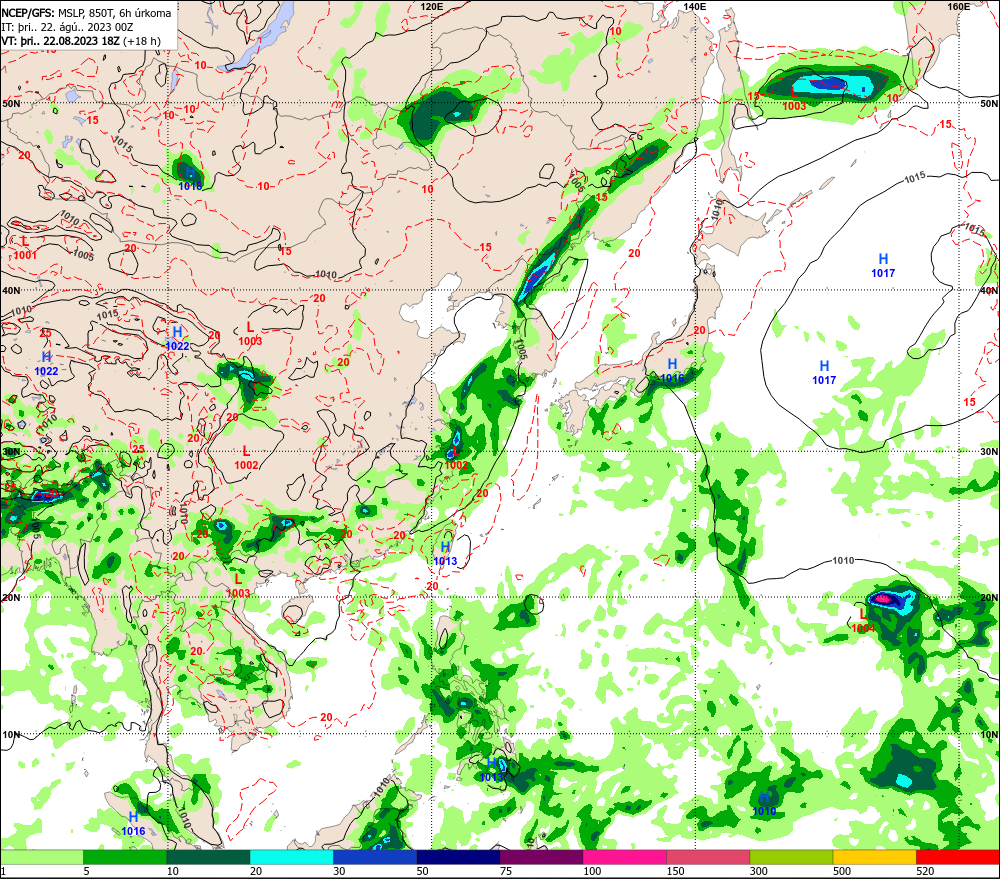This screenshot has width=1000, height=879.
Task: Click the legend tick label 500
Action: pos(842,871)
